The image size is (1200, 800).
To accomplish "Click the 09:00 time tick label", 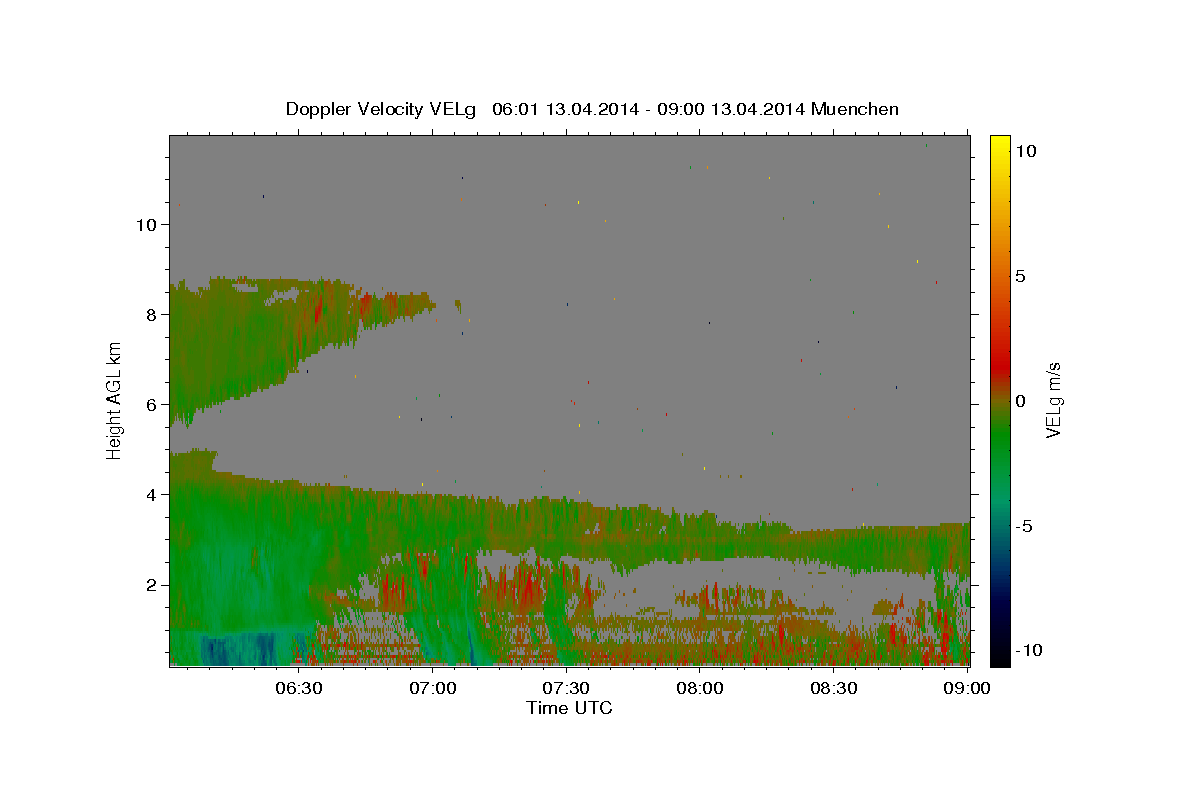I will point(967,688).
